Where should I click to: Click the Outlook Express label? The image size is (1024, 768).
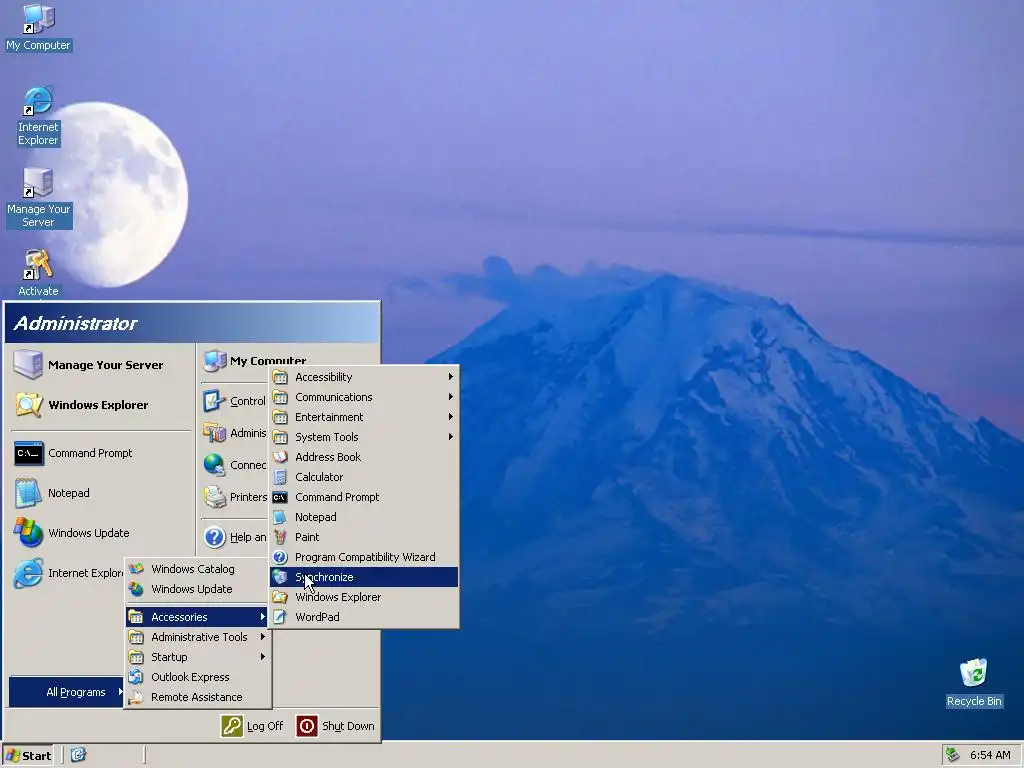point(190,677)
